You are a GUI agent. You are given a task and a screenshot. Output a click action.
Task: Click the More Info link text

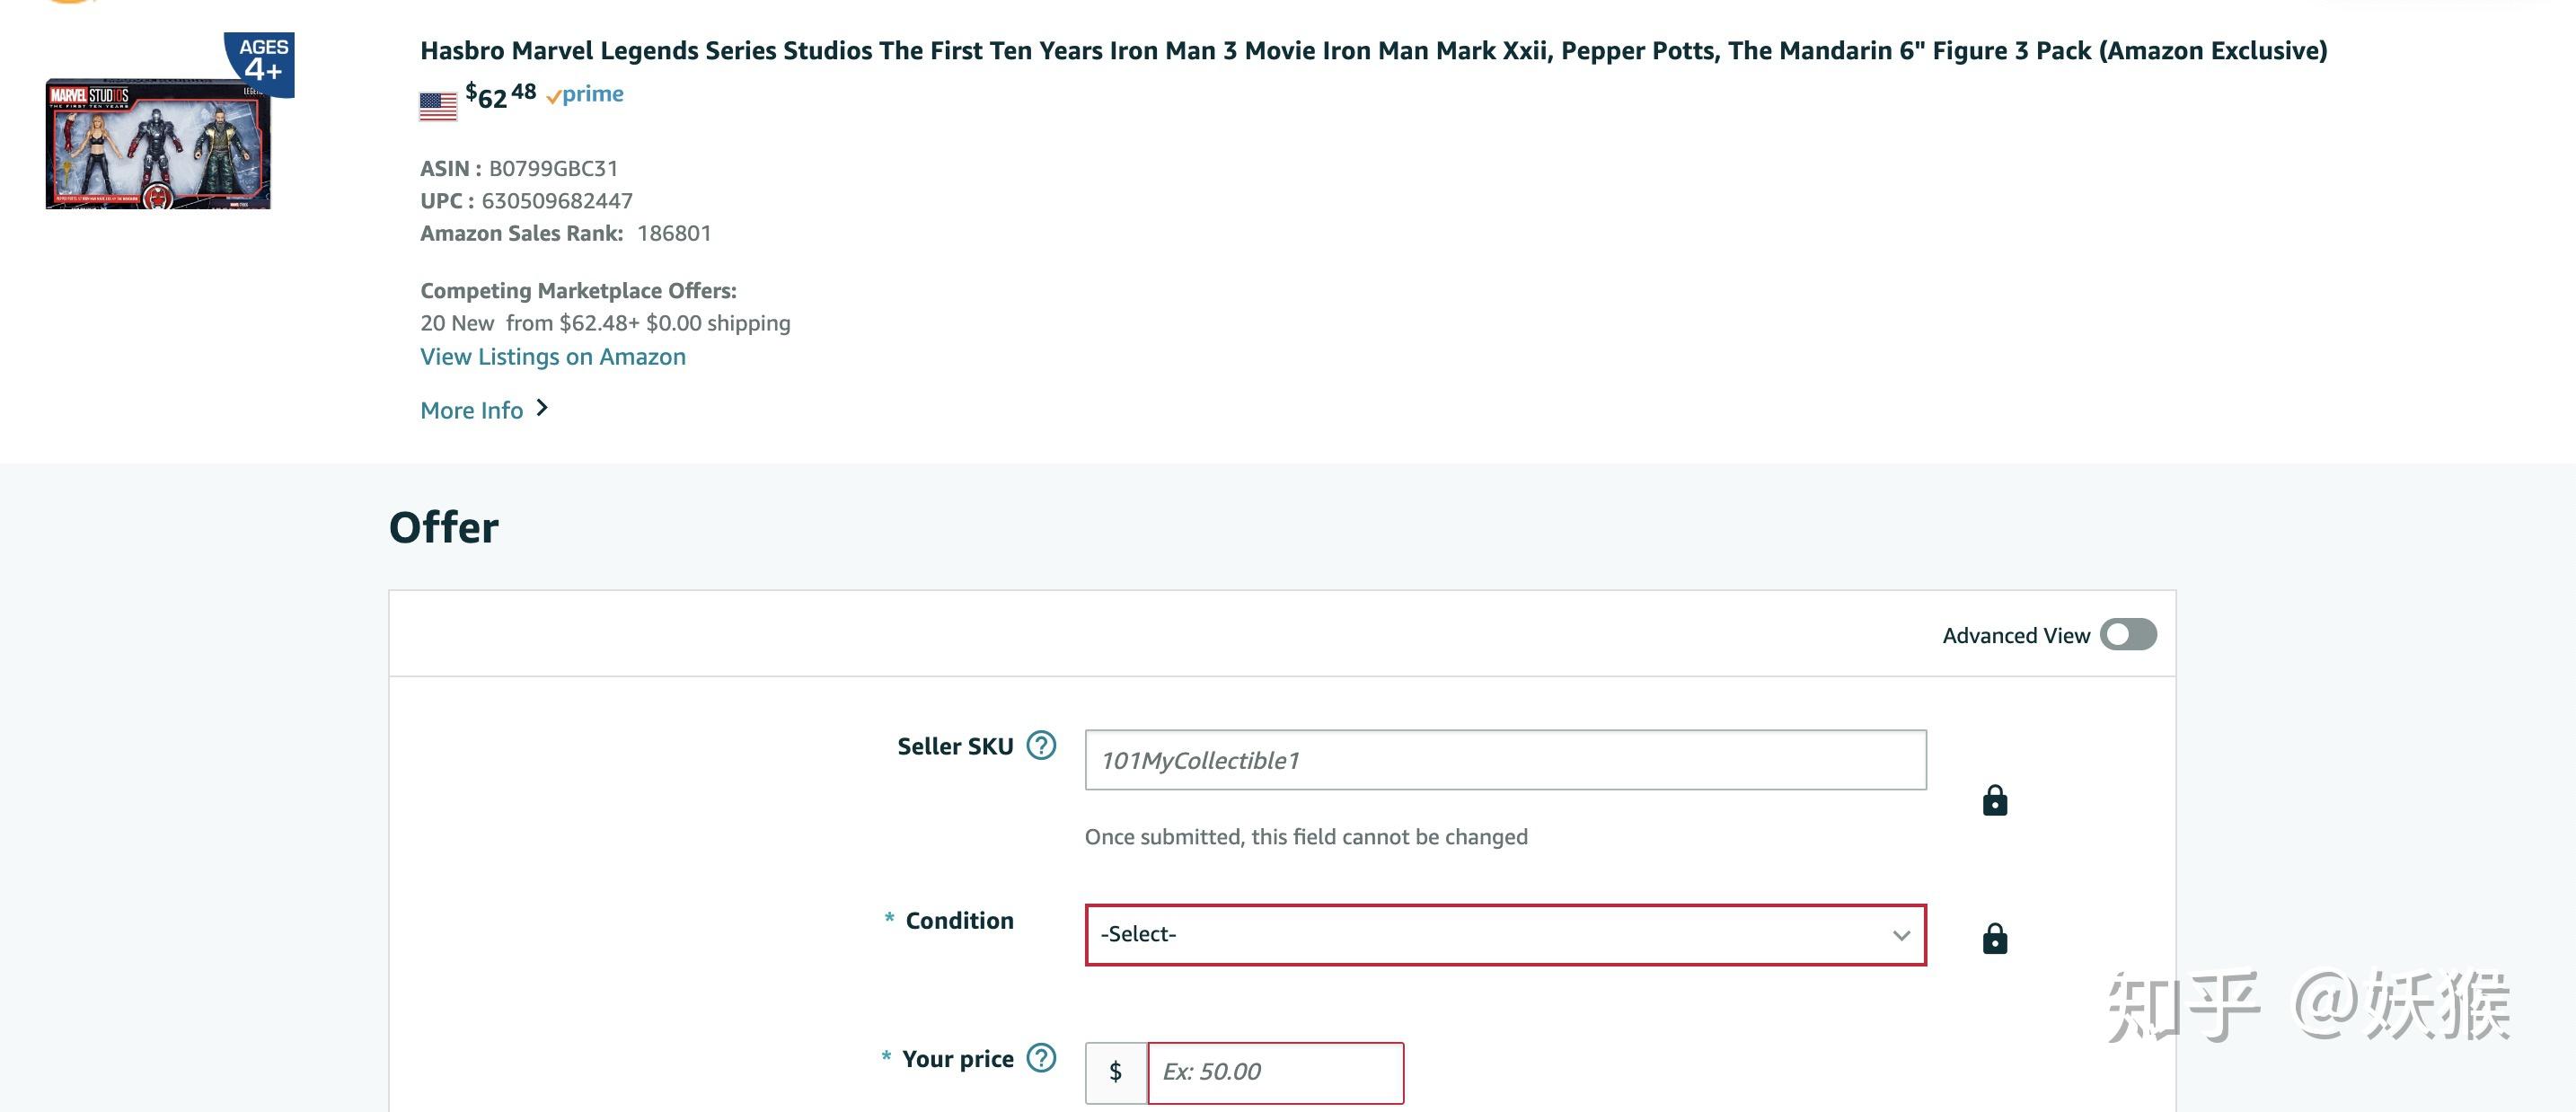pyautogui.click(x=471, y=410)
